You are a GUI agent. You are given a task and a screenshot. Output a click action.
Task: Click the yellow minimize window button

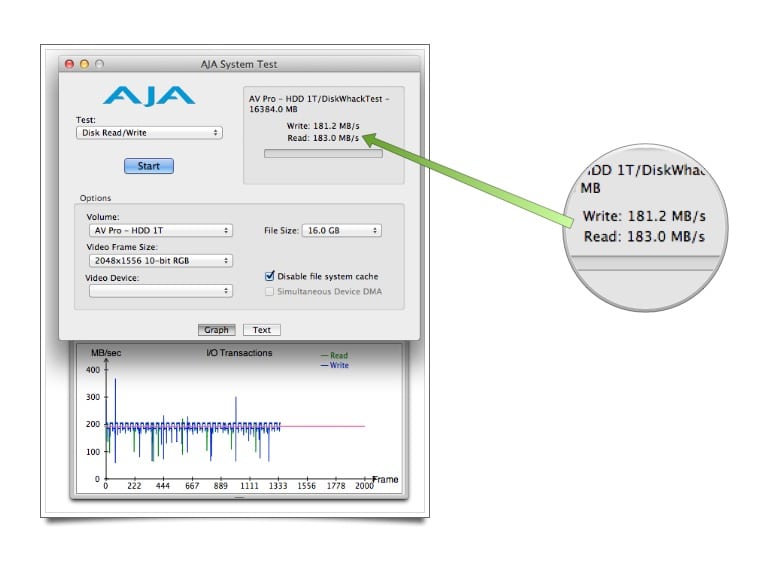click(84, 64)
